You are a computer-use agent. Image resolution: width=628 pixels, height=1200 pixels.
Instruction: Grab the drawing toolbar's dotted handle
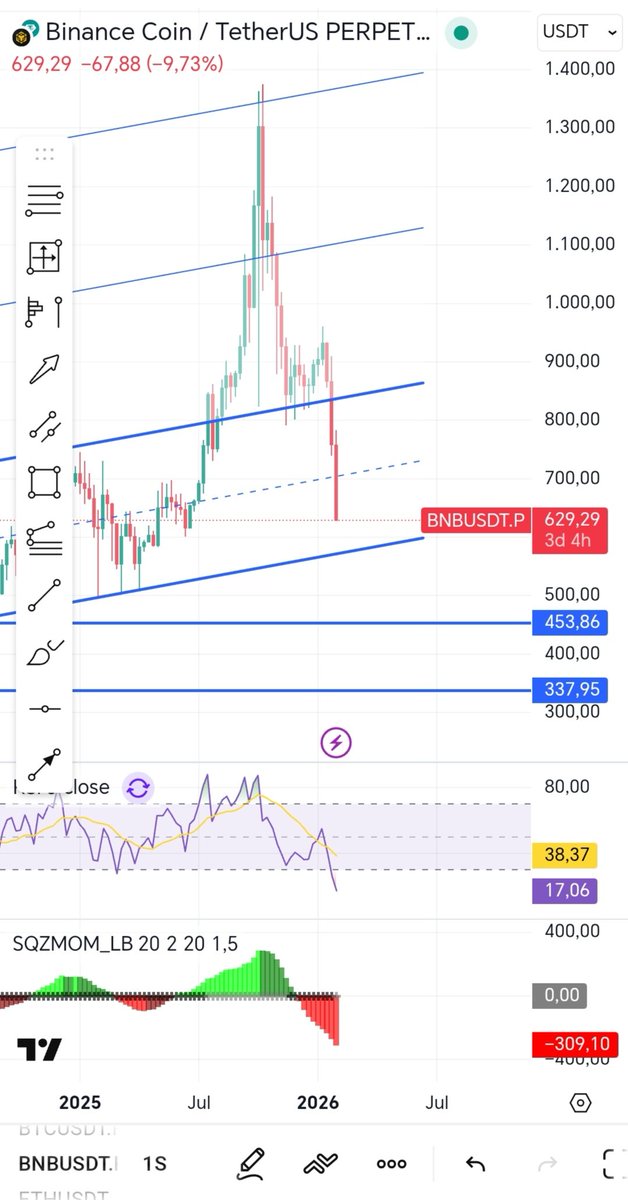tap(44, 154)
